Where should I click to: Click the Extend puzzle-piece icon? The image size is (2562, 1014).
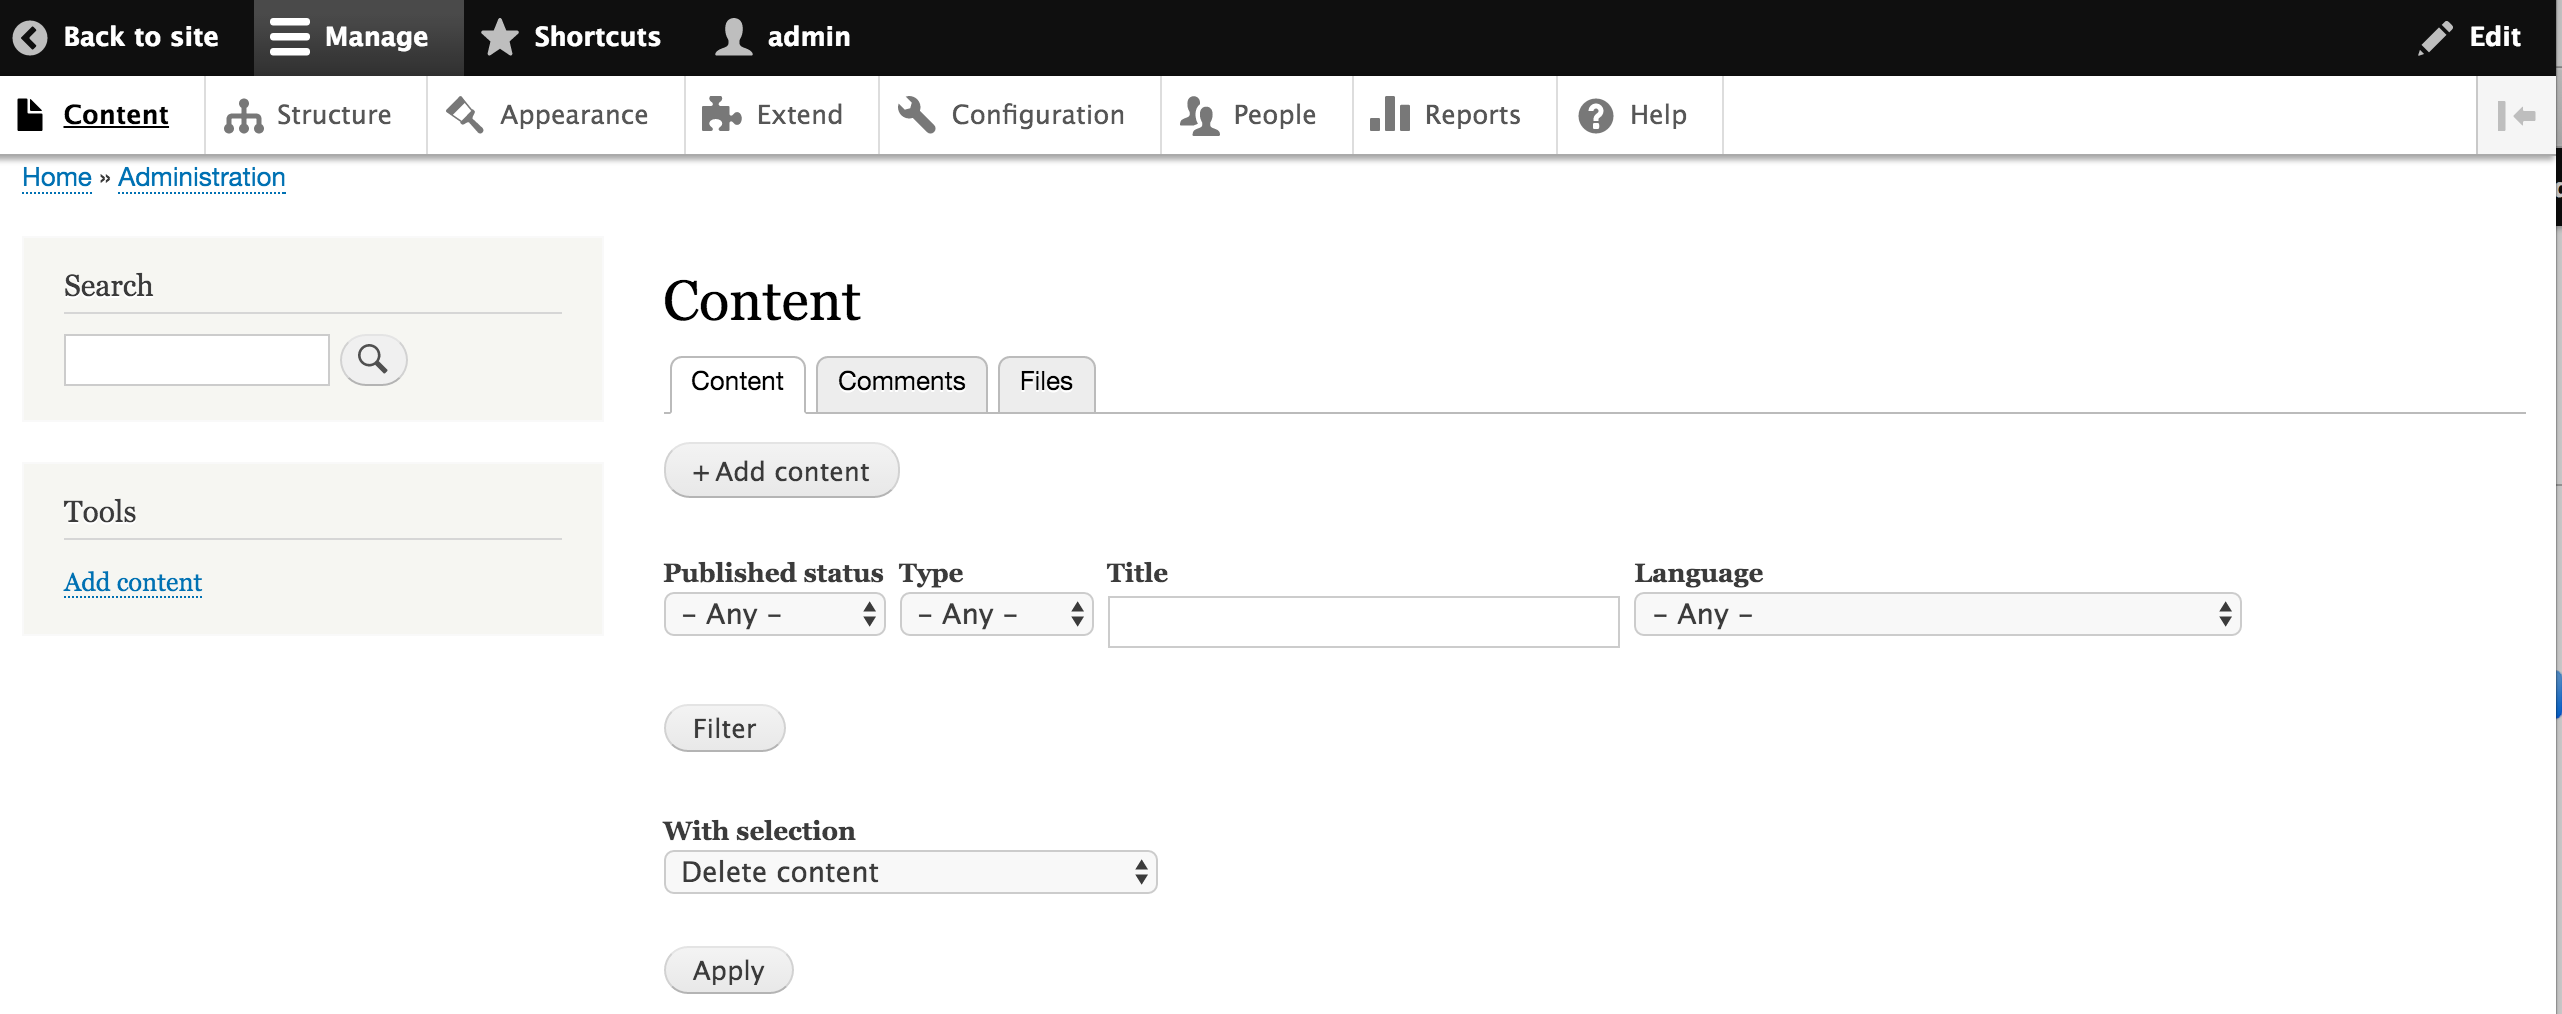pyautogui.click(x=721, y=114)
